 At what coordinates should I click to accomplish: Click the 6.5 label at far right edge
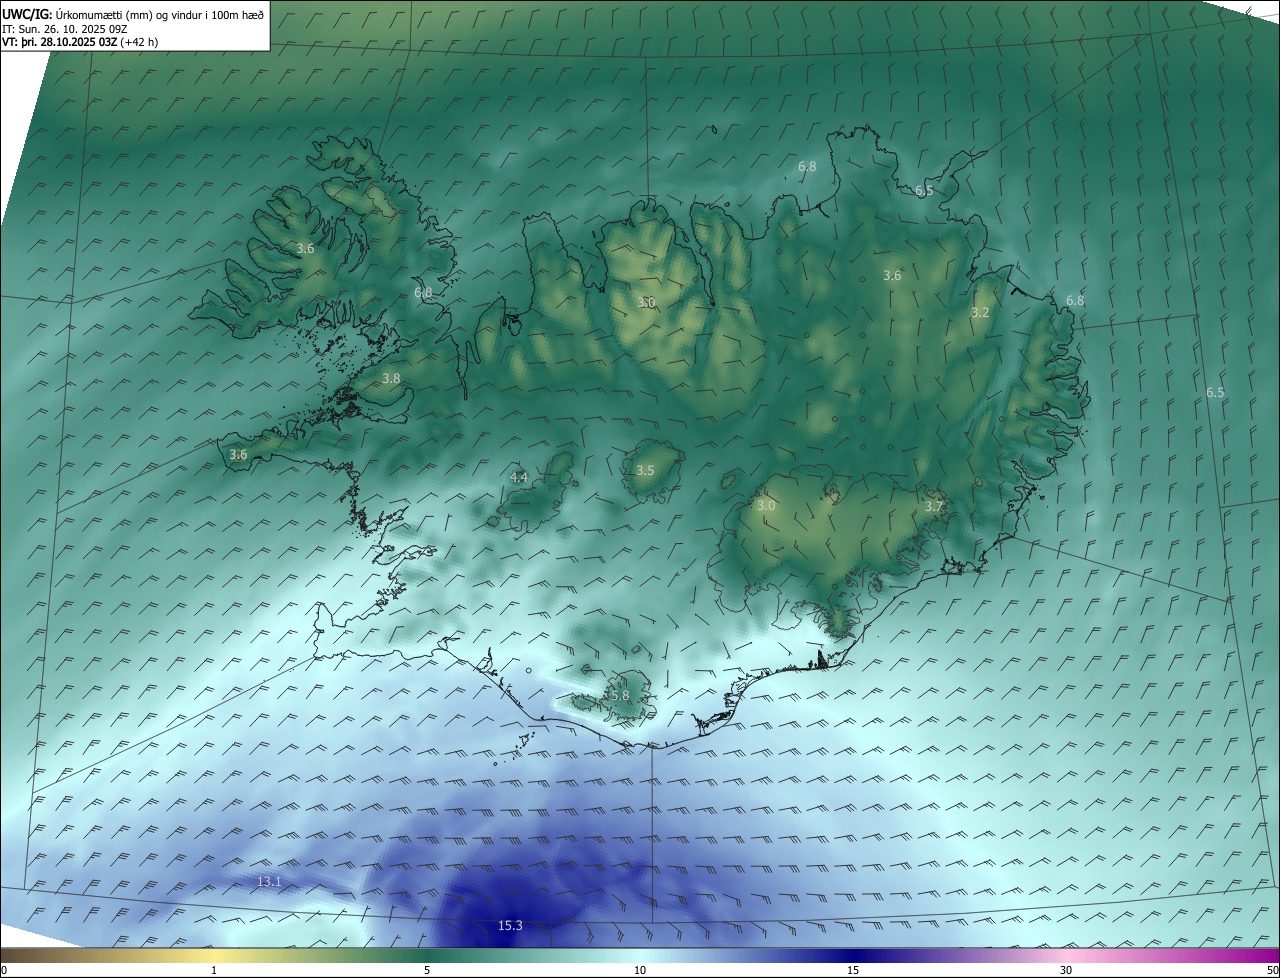(1215, 393)
